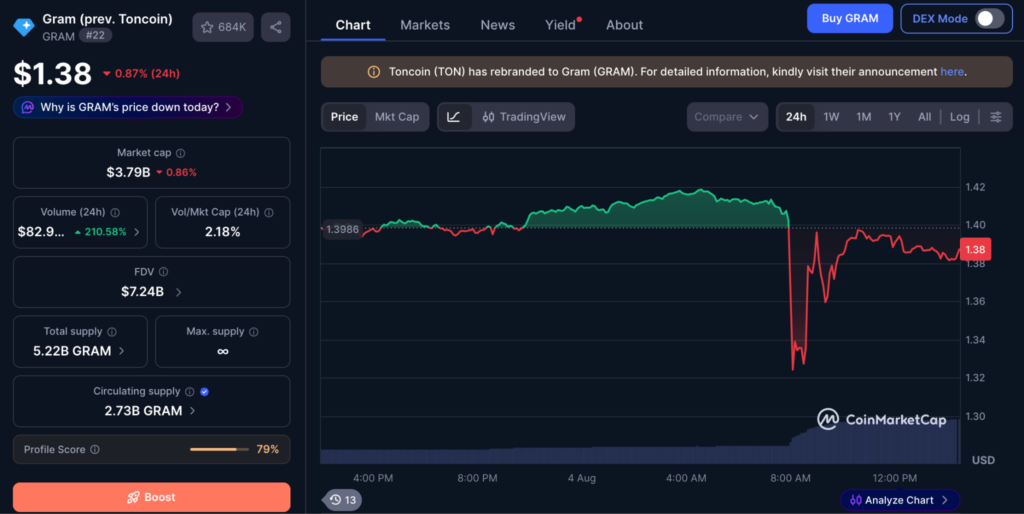The image size is (1024, 514).
Task: Click the Market cap info icon
Action: 181,153
